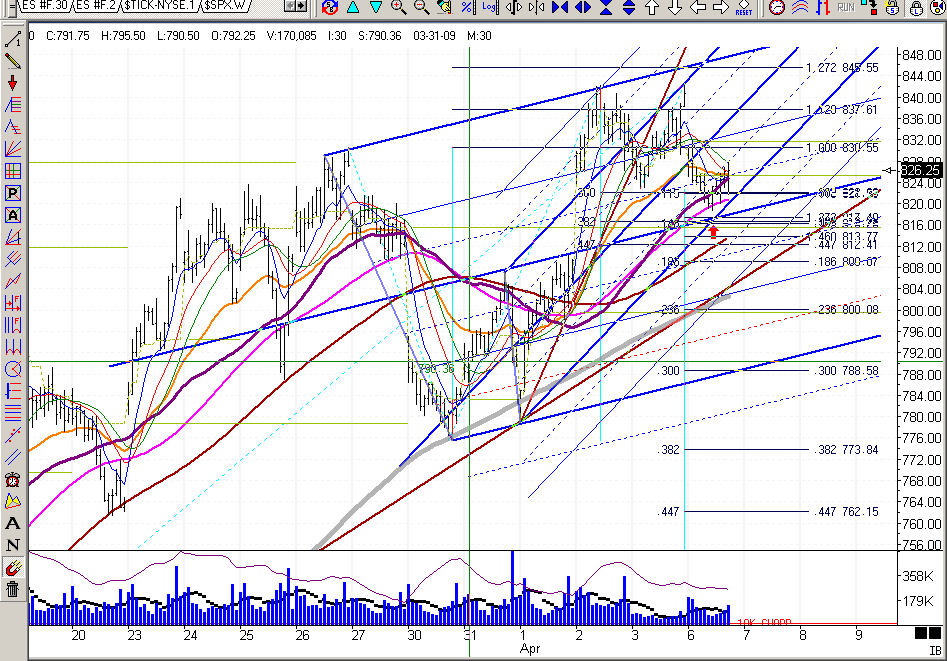The height and width of the screenshot is (661, 947).
Task: Select the large A text annotation tool
Action: 13,523
